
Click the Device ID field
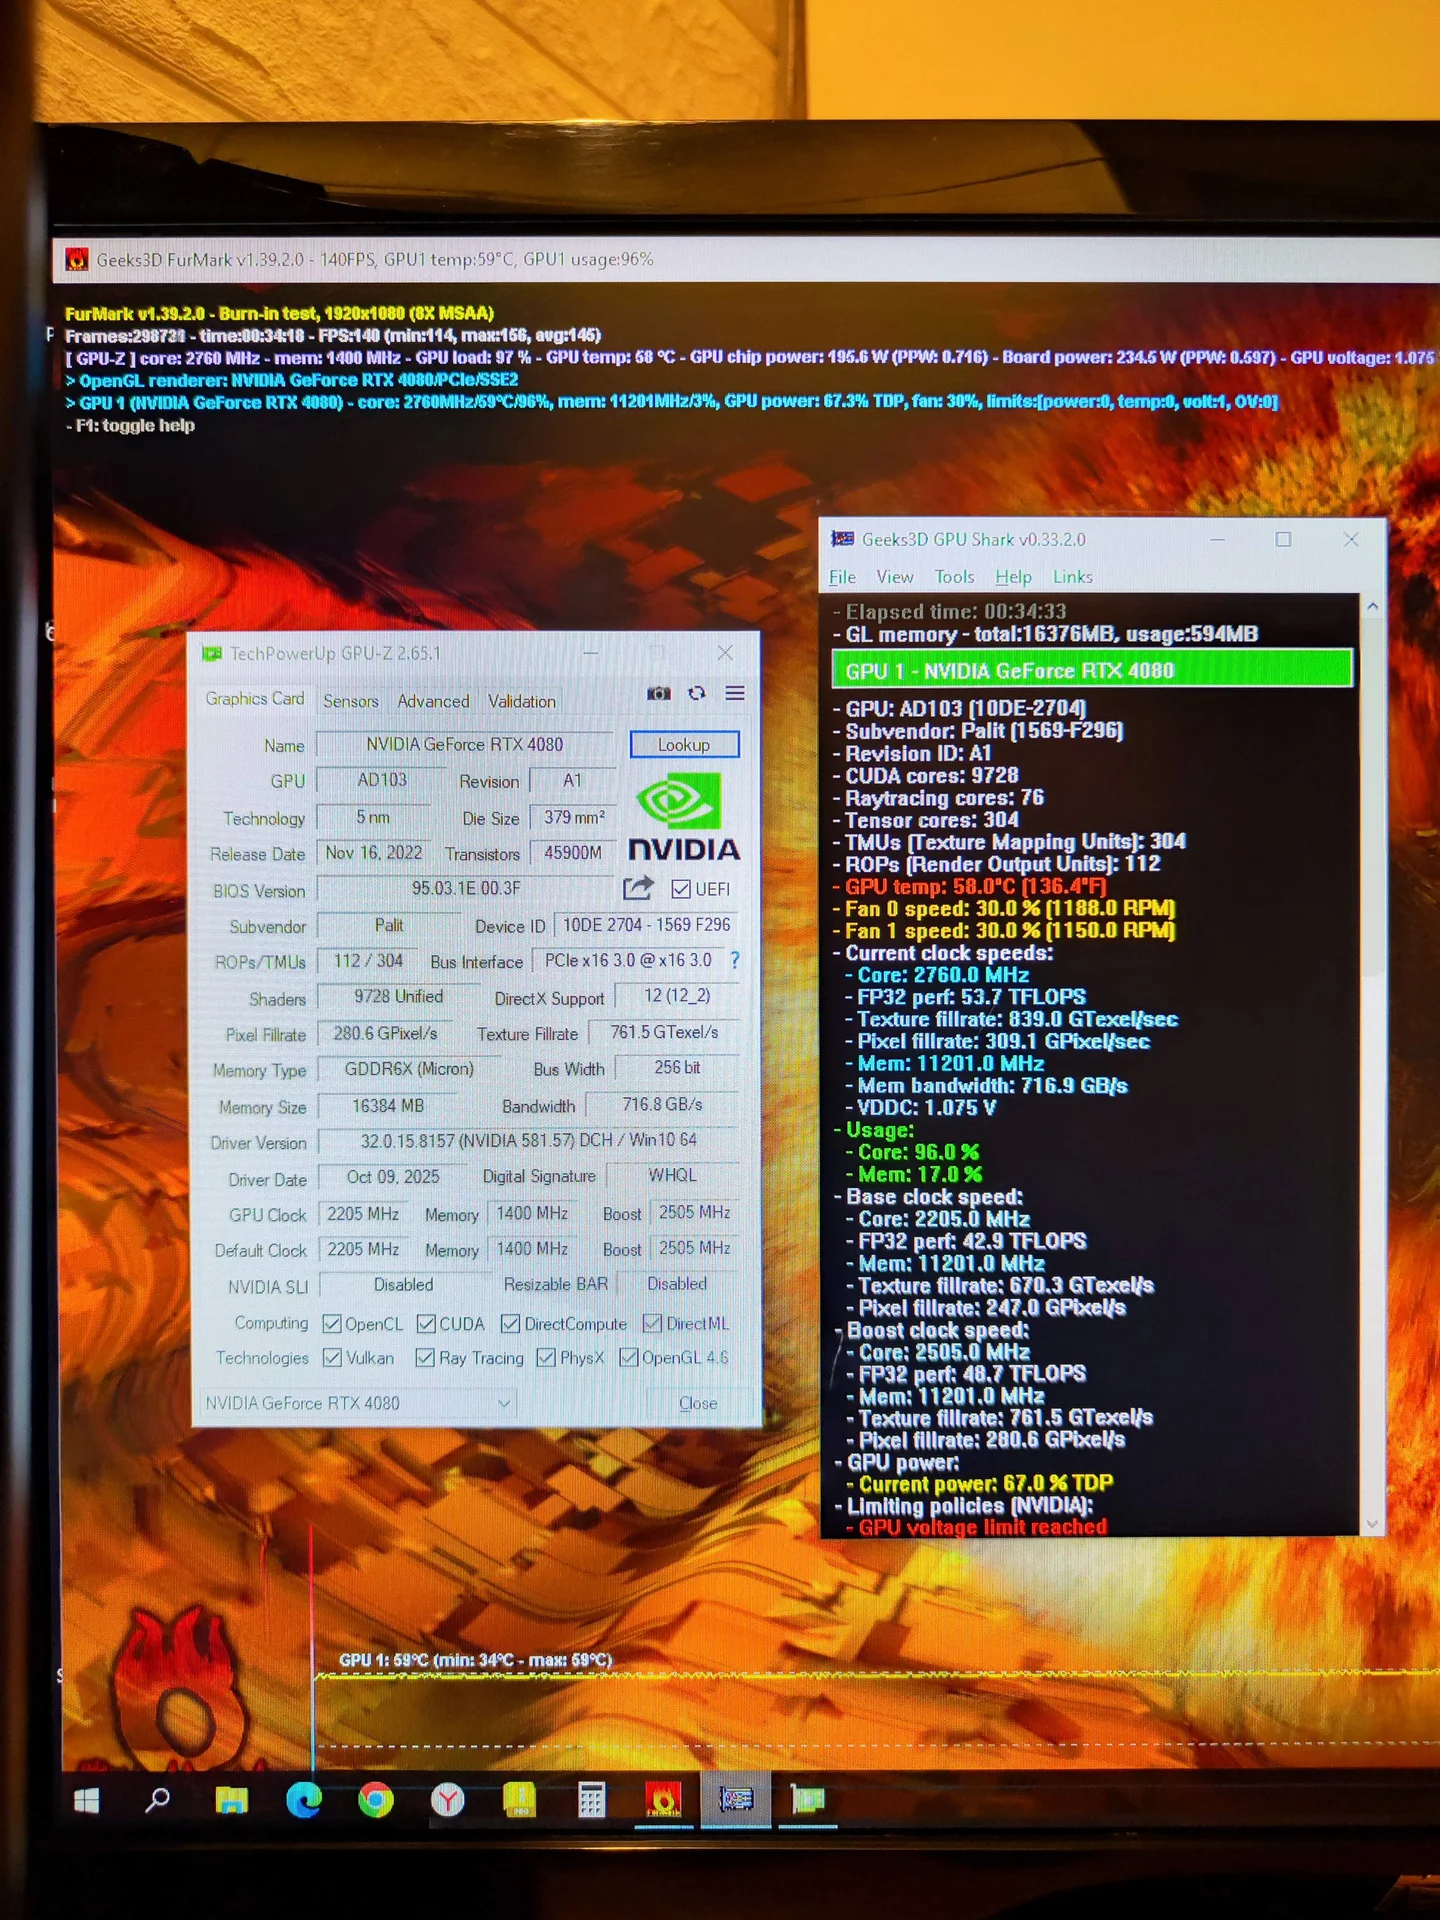coord(646,925)
